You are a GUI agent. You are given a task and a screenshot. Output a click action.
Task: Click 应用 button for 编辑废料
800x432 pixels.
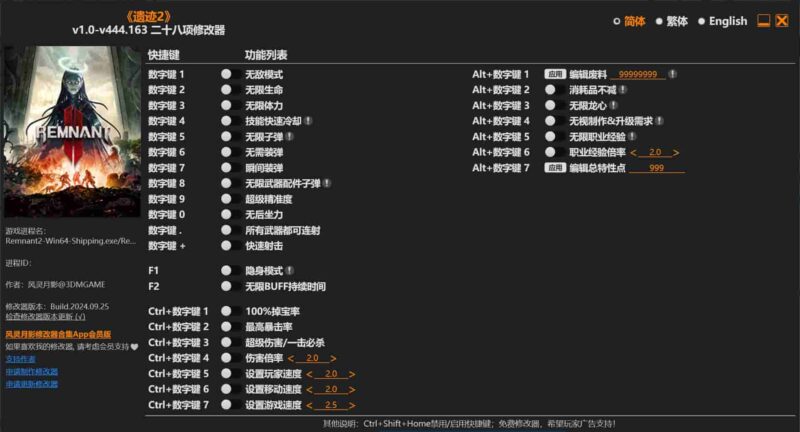555,74
